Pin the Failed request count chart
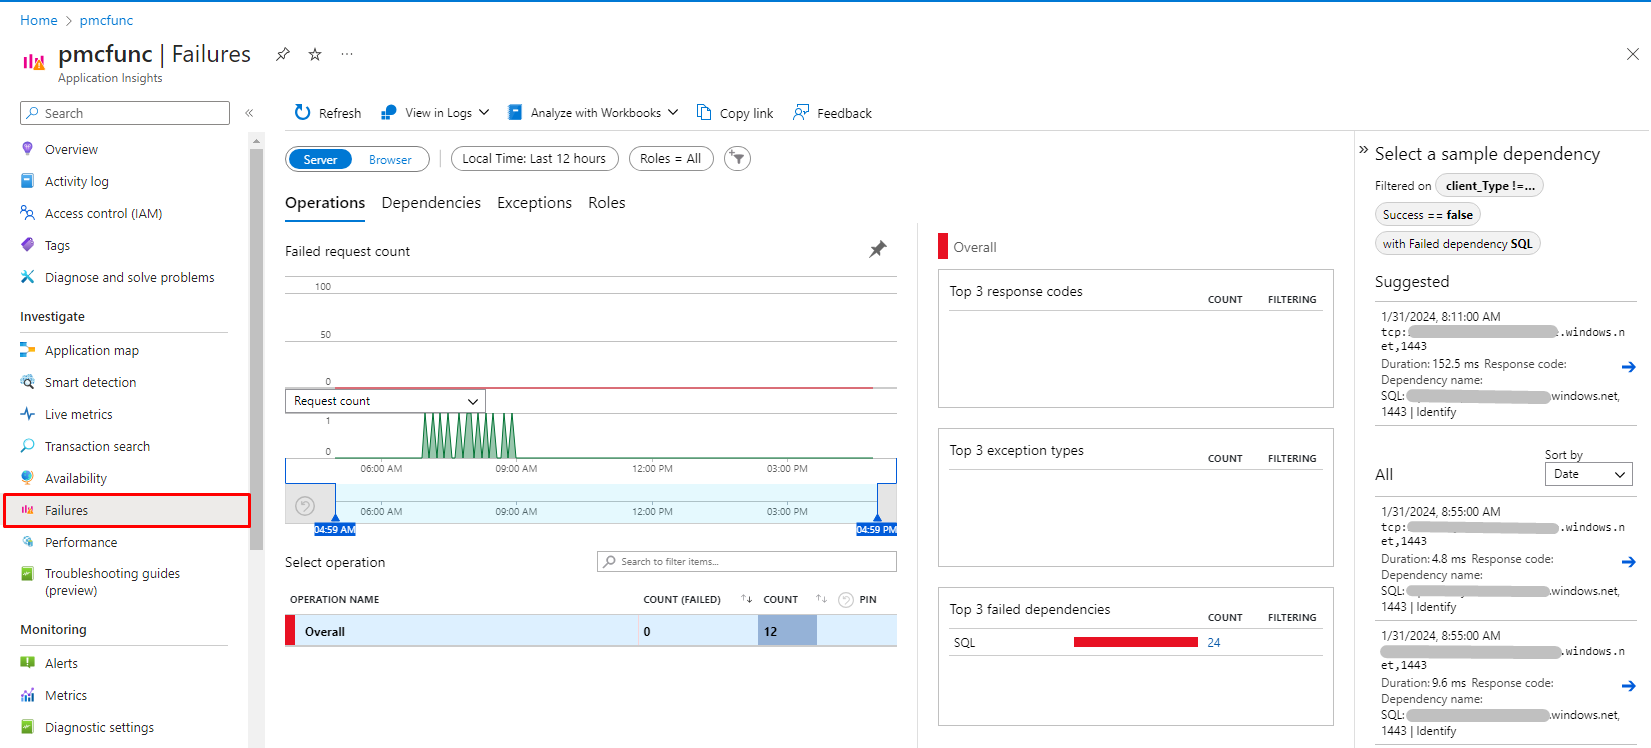Image resolution: width=1651 pixels, height=748 pixels. pos(878,249)
